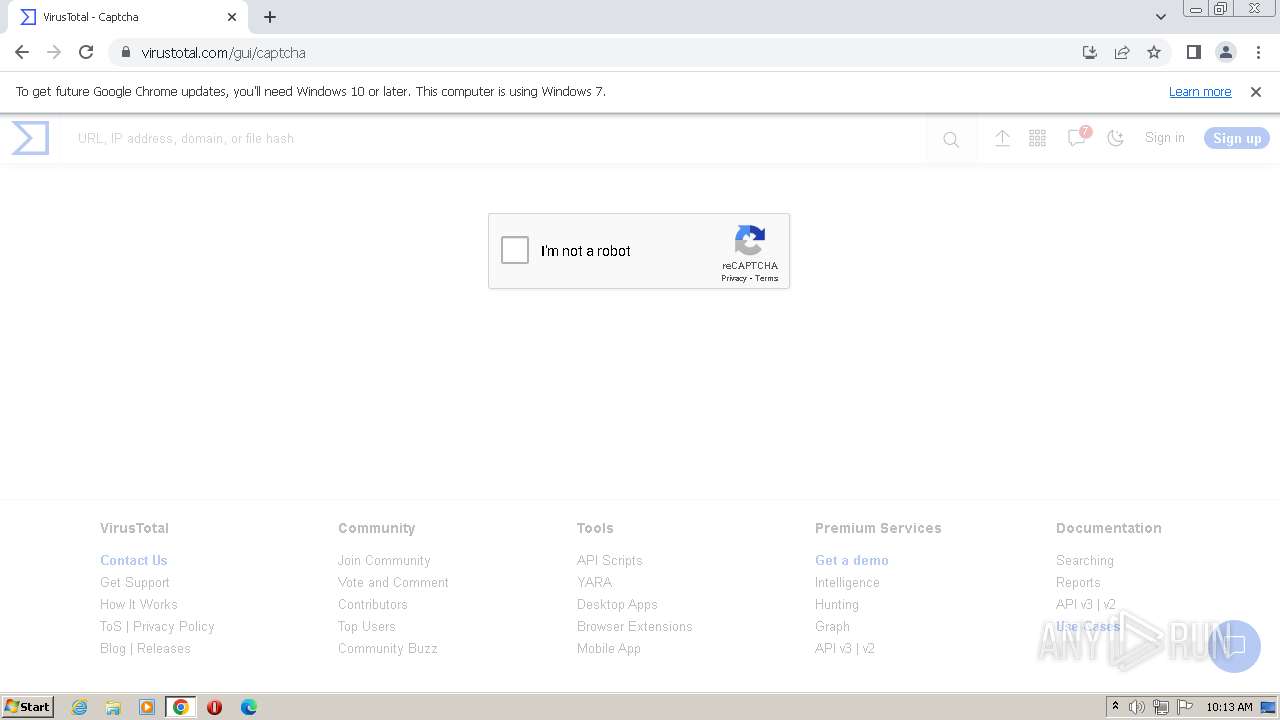1280x720 pixels.
Task: Open Get Support footer link
Action: [135, 582]
